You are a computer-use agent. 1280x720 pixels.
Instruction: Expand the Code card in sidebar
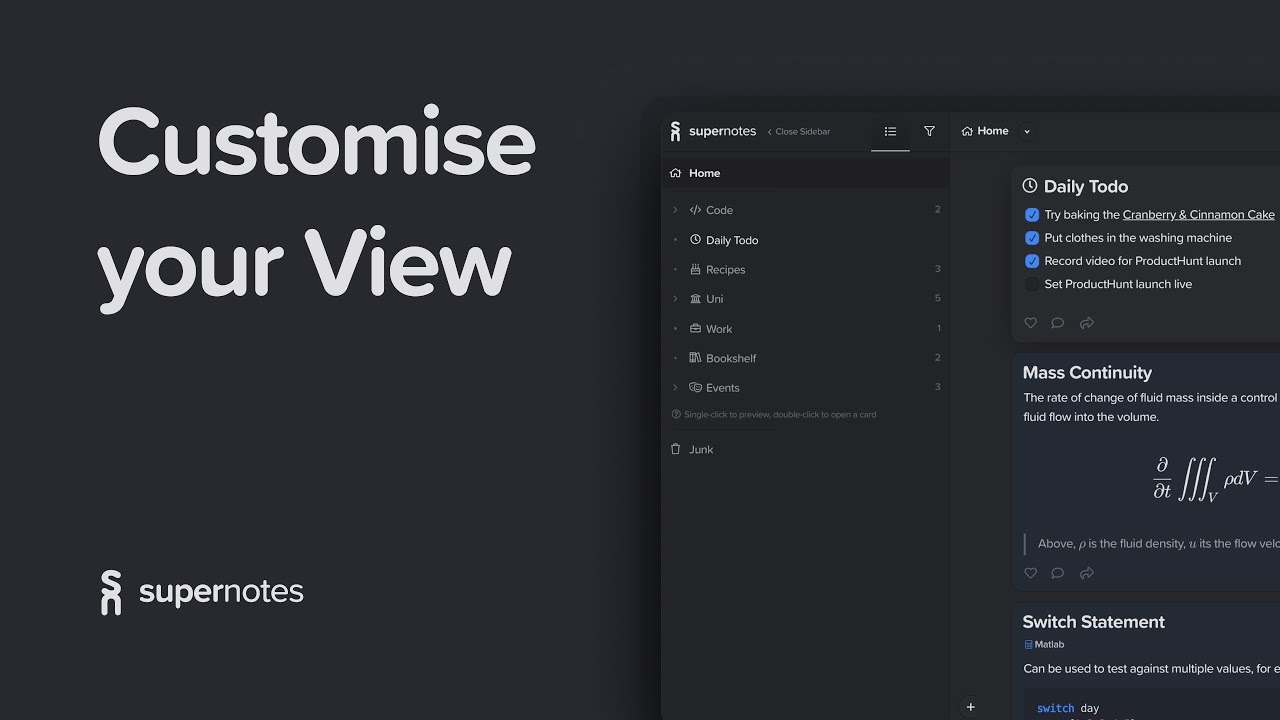point(675,210)
